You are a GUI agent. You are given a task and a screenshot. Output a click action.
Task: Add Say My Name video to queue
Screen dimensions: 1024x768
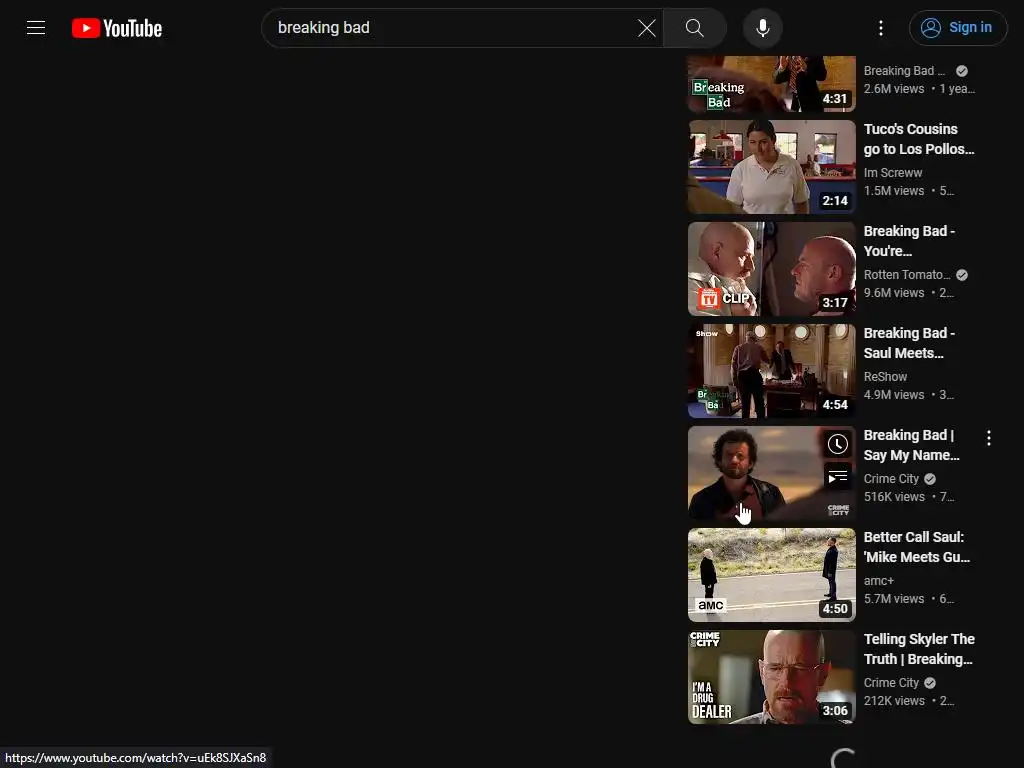point(838,477)
